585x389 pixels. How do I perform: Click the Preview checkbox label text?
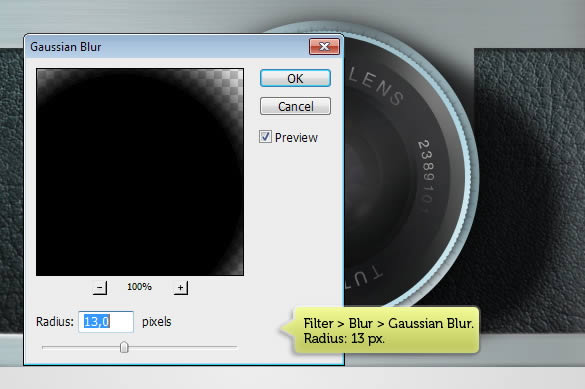[296, 138]
